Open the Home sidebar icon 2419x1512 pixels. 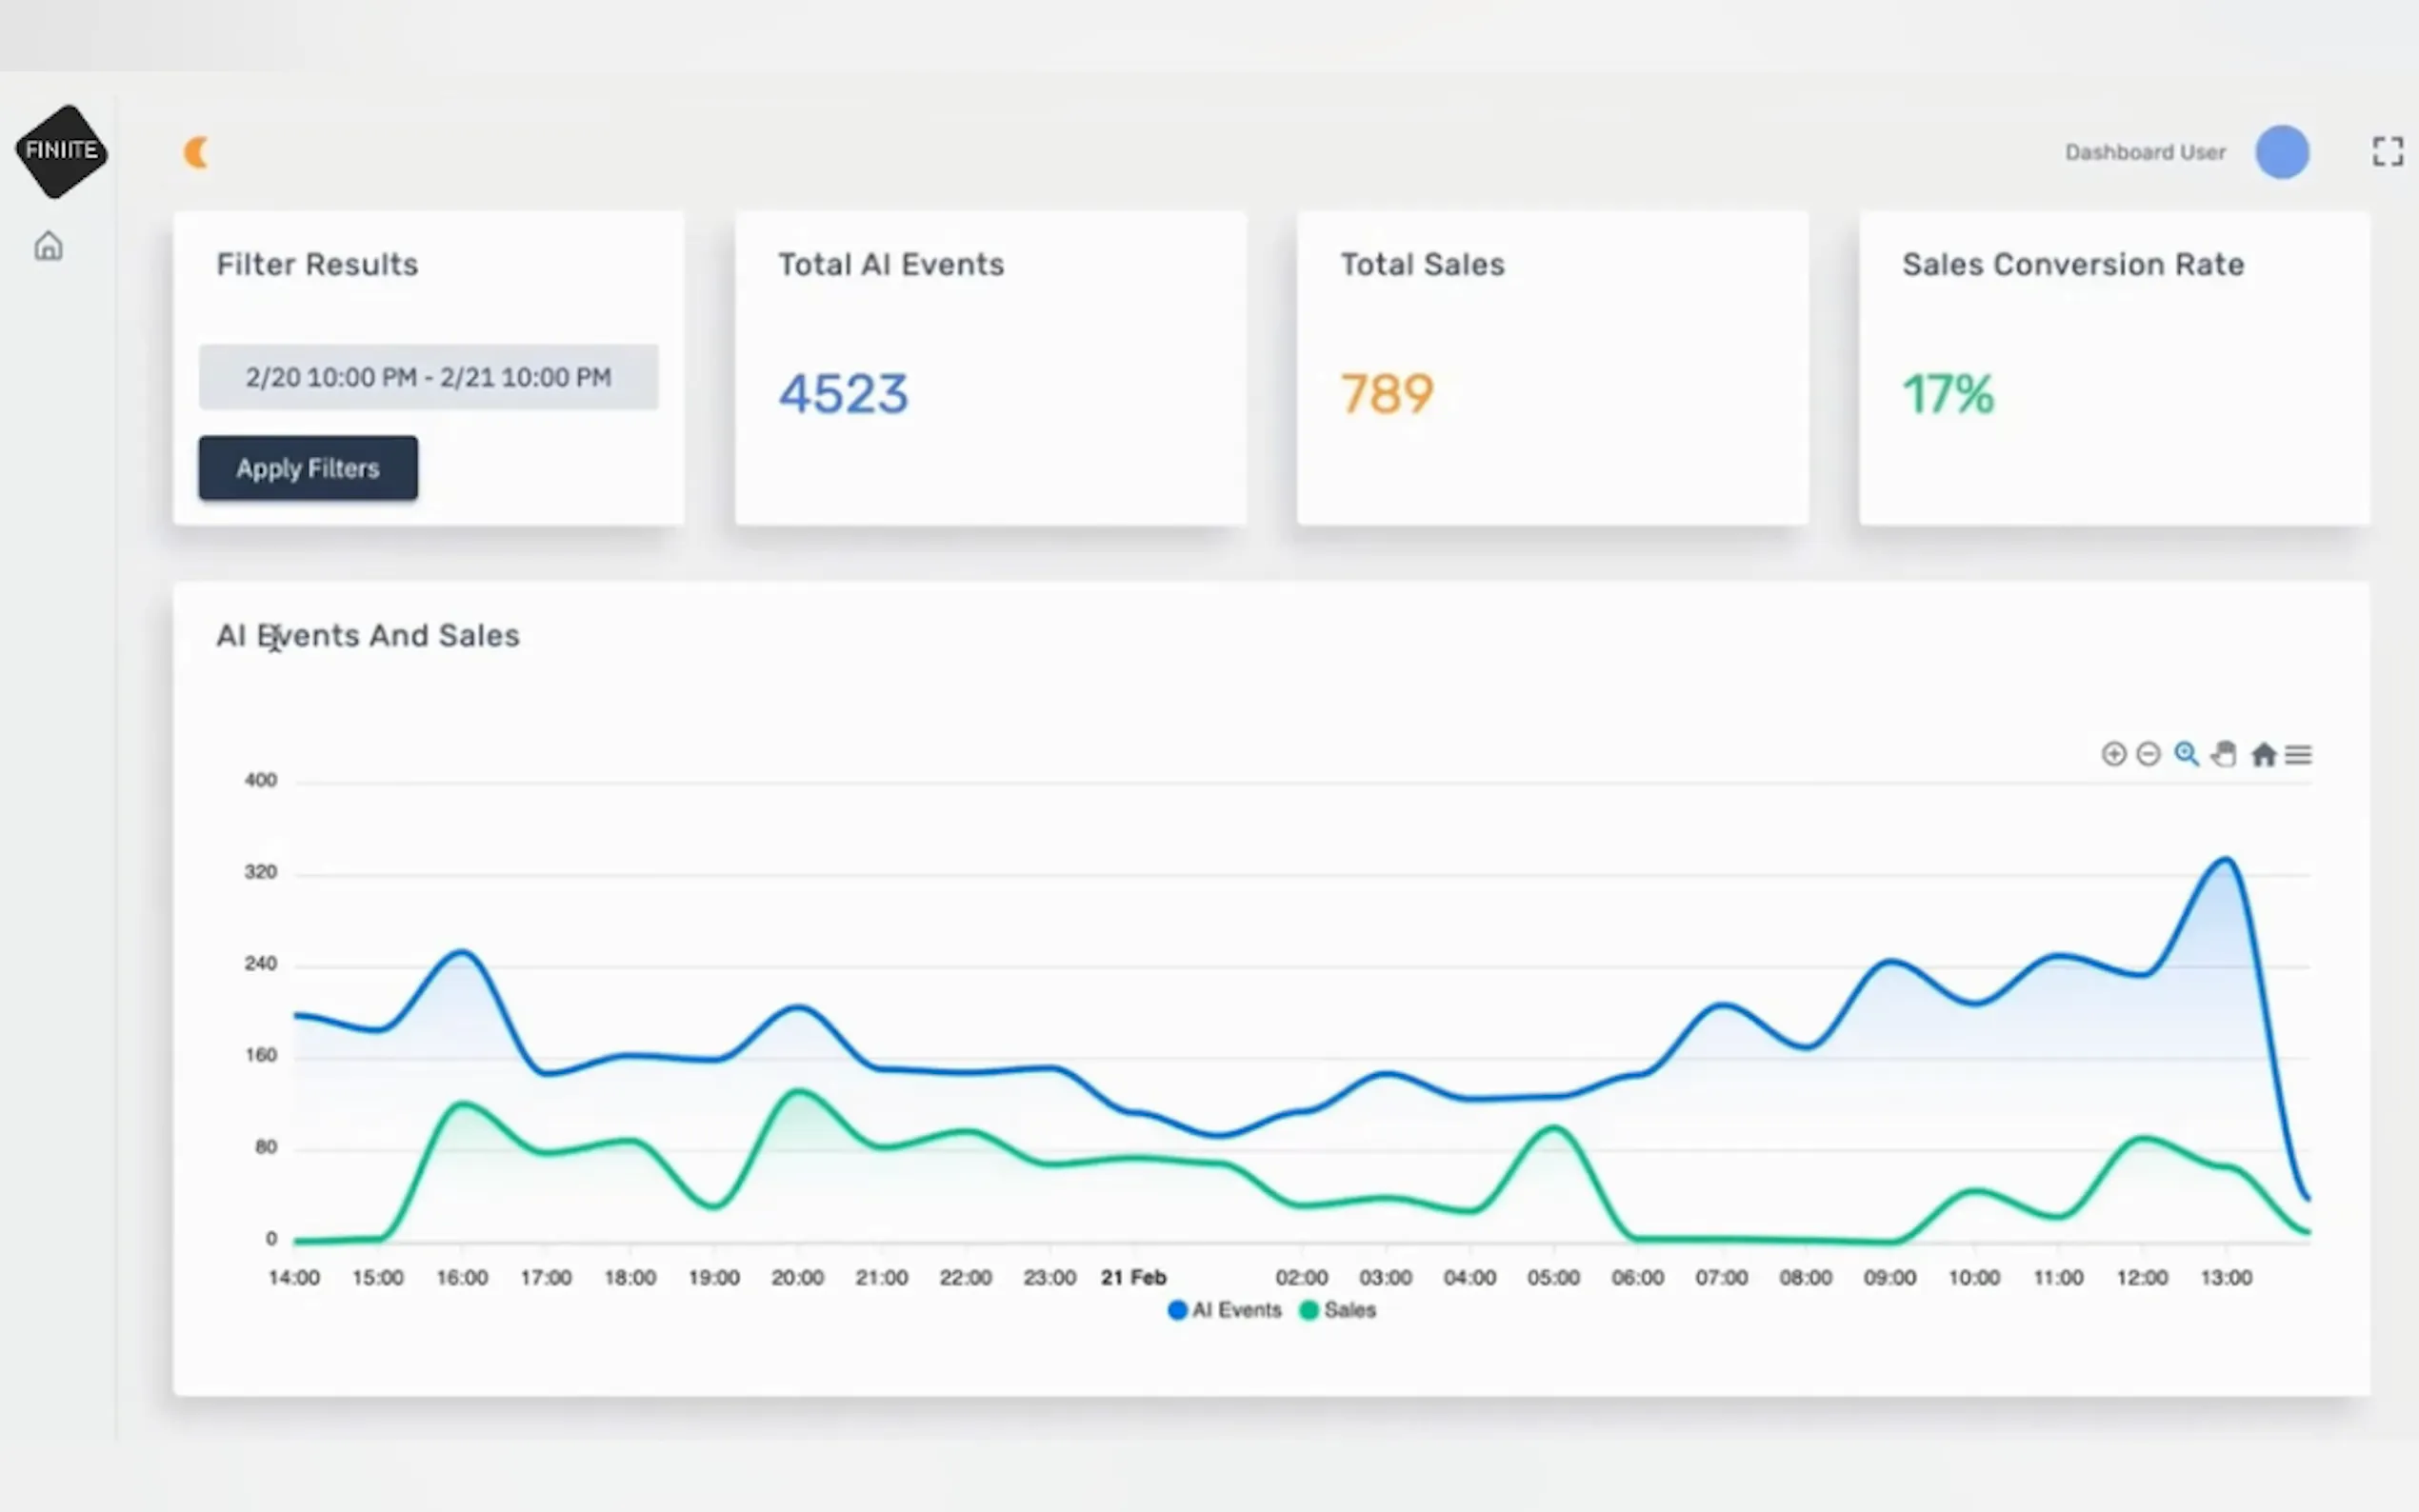tap(48, 246)
